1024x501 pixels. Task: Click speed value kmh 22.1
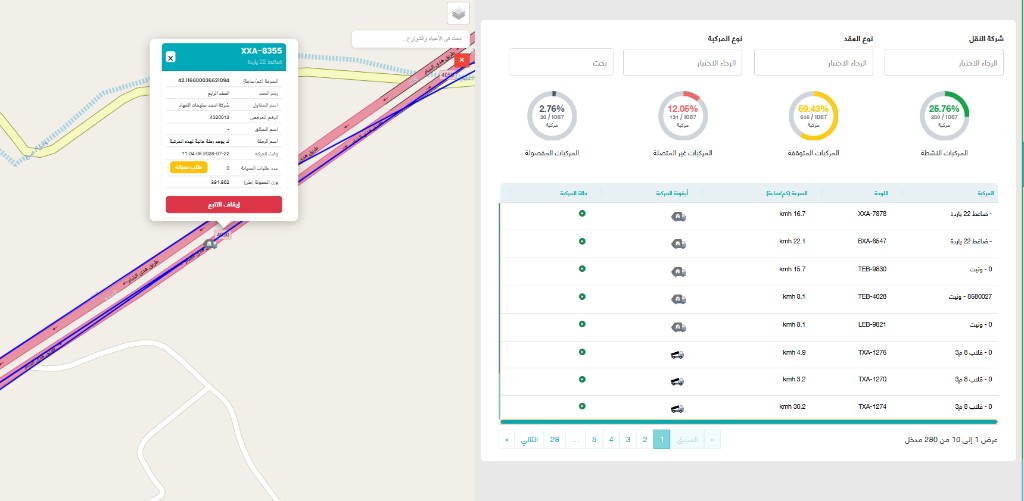pos(792,241)
